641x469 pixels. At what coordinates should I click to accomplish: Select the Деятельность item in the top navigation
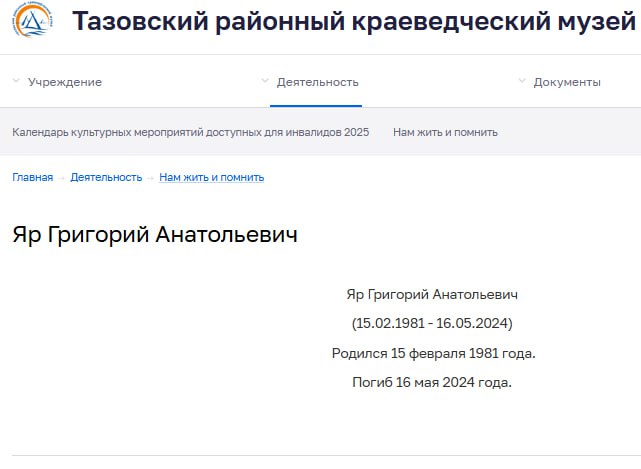click(x=317, y=82)
